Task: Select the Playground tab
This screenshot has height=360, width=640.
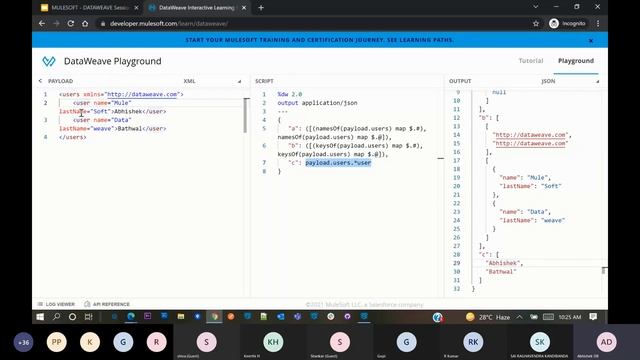Action: [576, 60]
